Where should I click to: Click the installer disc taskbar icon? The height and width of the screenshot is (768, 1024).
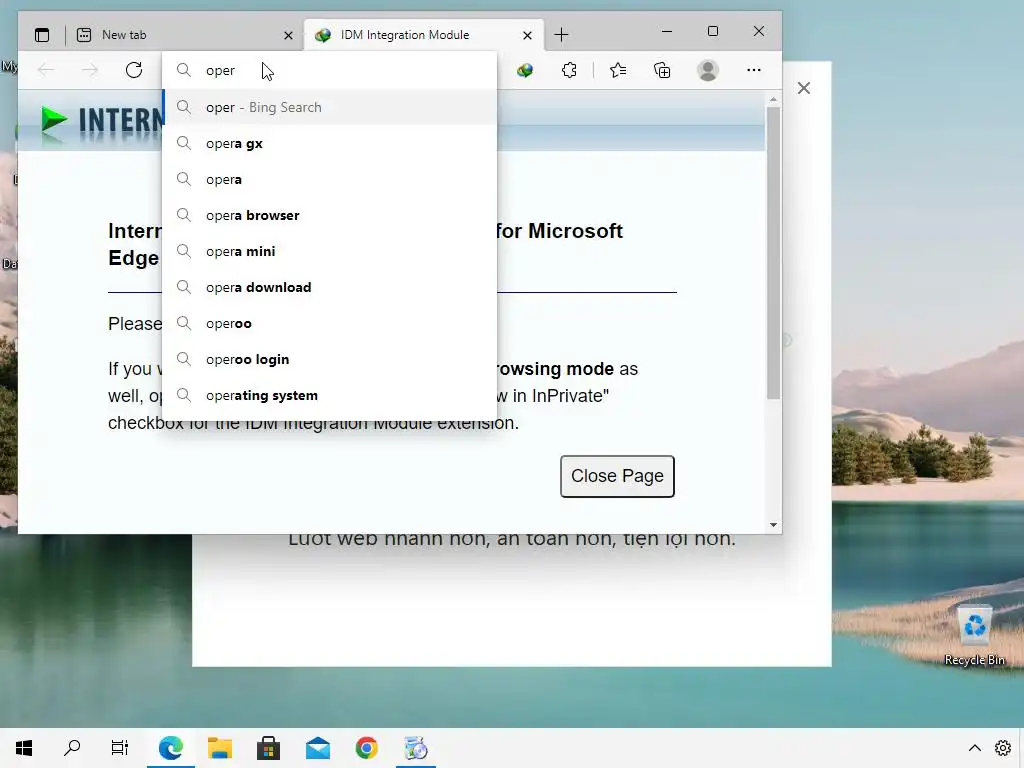tap(415, 748)
